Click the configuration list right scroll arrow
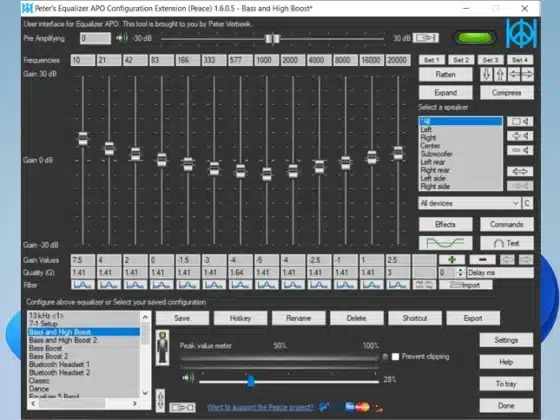Viewport: 560px width, 420px height. (135, 404)
